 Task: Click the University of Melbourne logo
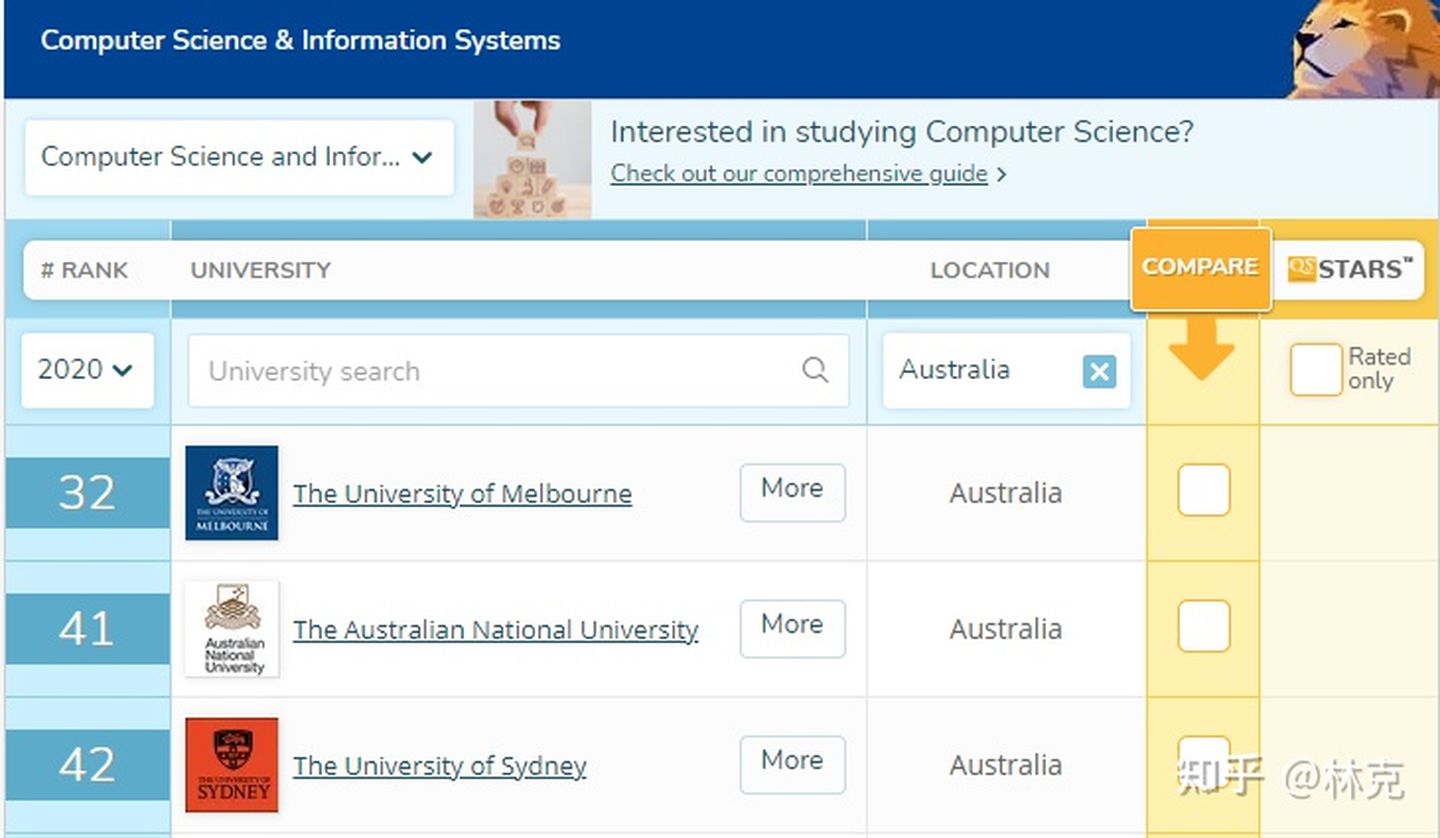(232, 493)
